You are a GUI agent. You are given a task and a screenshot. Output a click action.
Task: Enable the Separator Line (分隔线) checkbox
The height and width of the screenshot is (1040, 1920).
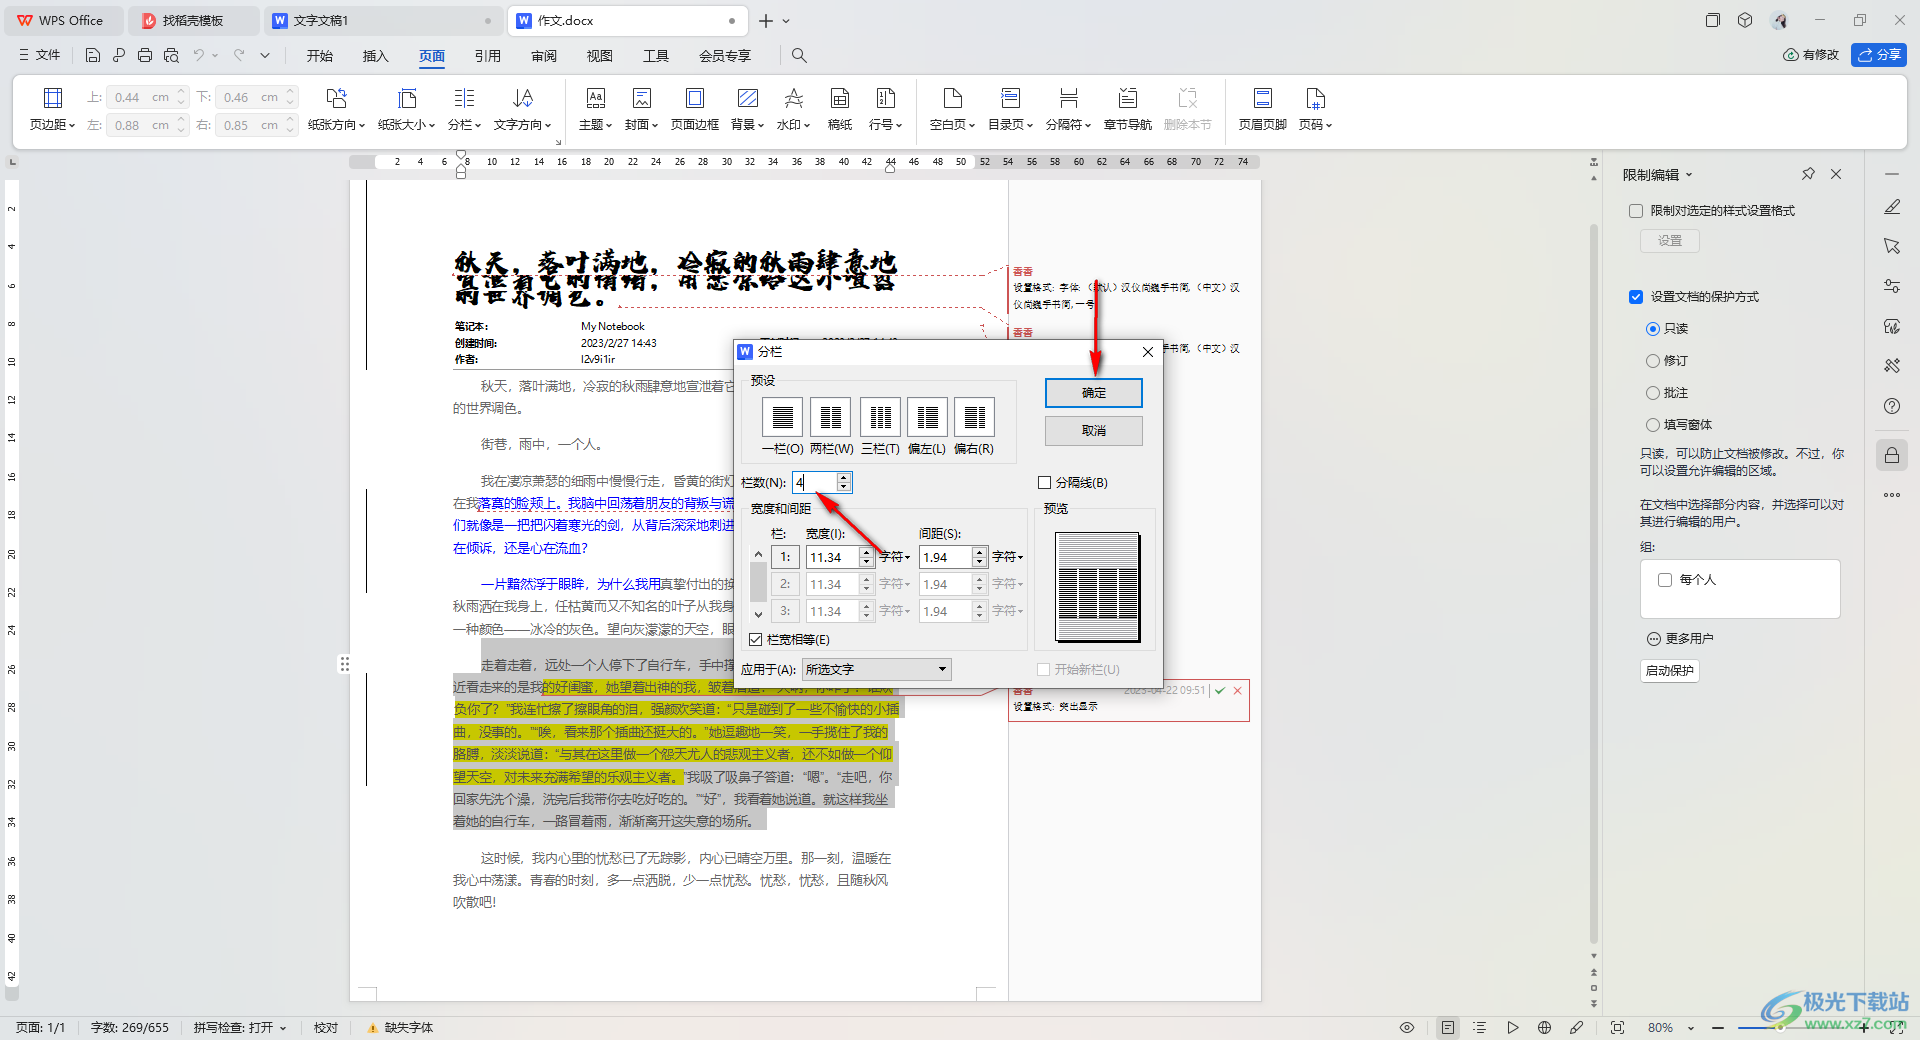click(1045, 483)
